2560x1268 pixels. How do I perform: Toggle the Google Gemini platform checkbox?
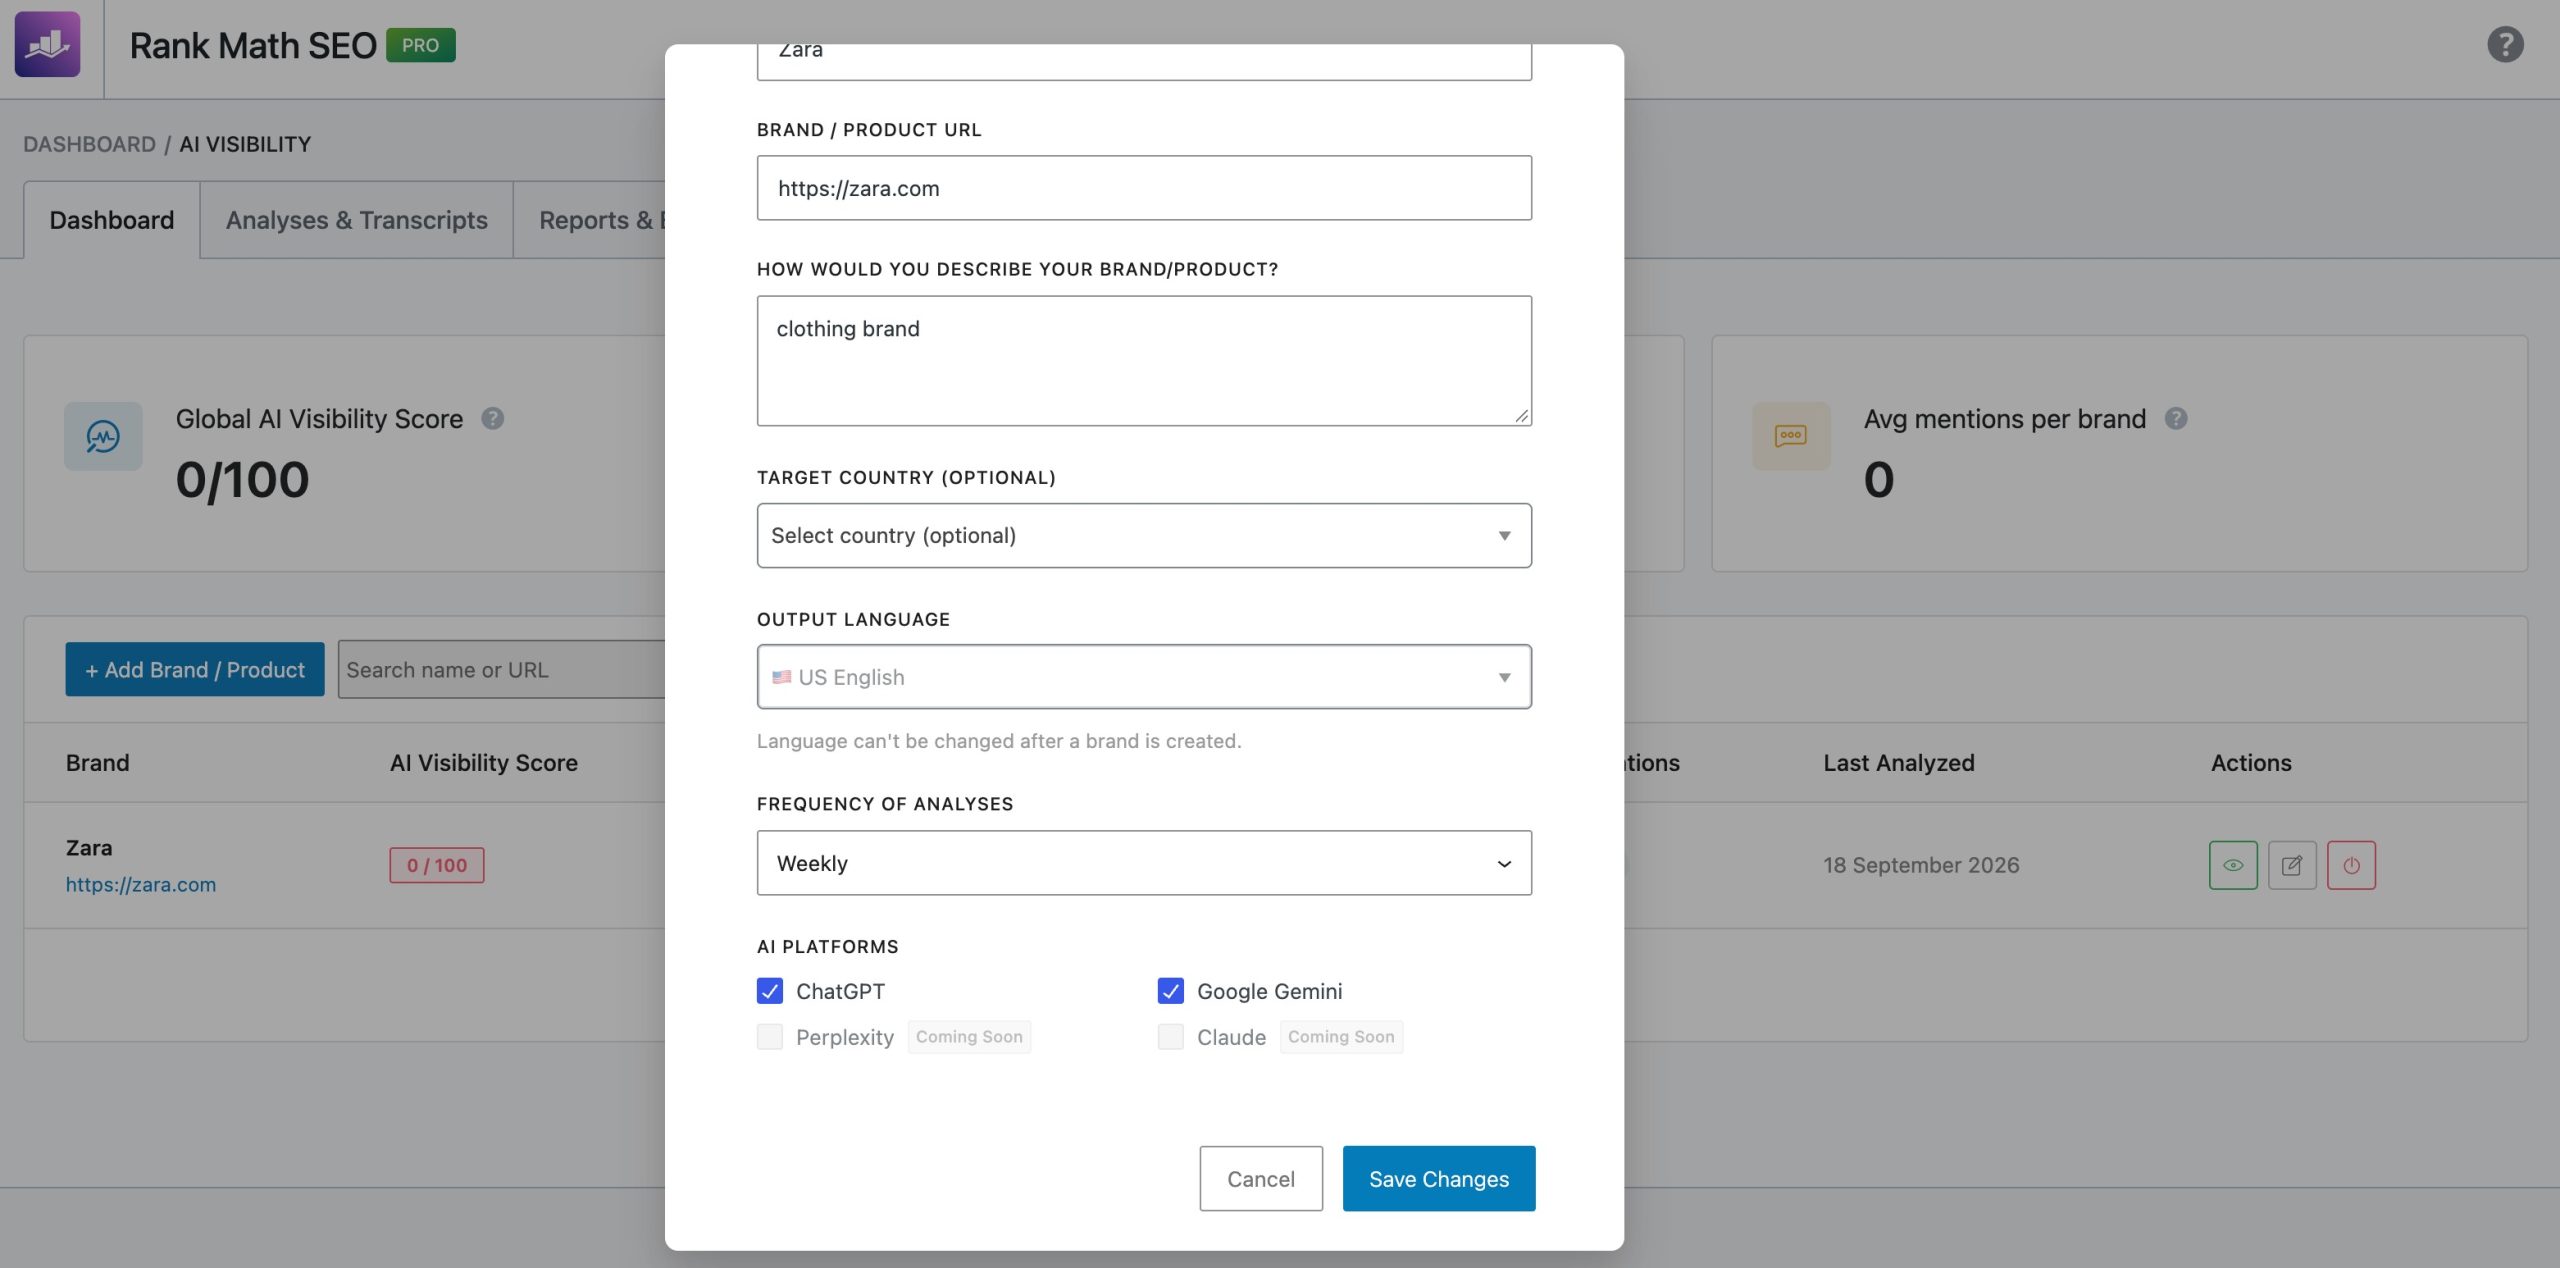pos(1171,991)
